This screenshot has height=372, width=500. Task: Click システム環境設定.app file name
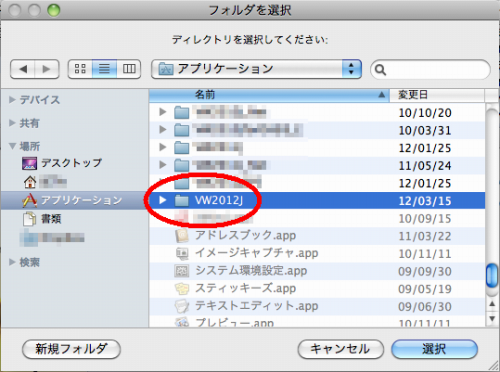(251, 271)
